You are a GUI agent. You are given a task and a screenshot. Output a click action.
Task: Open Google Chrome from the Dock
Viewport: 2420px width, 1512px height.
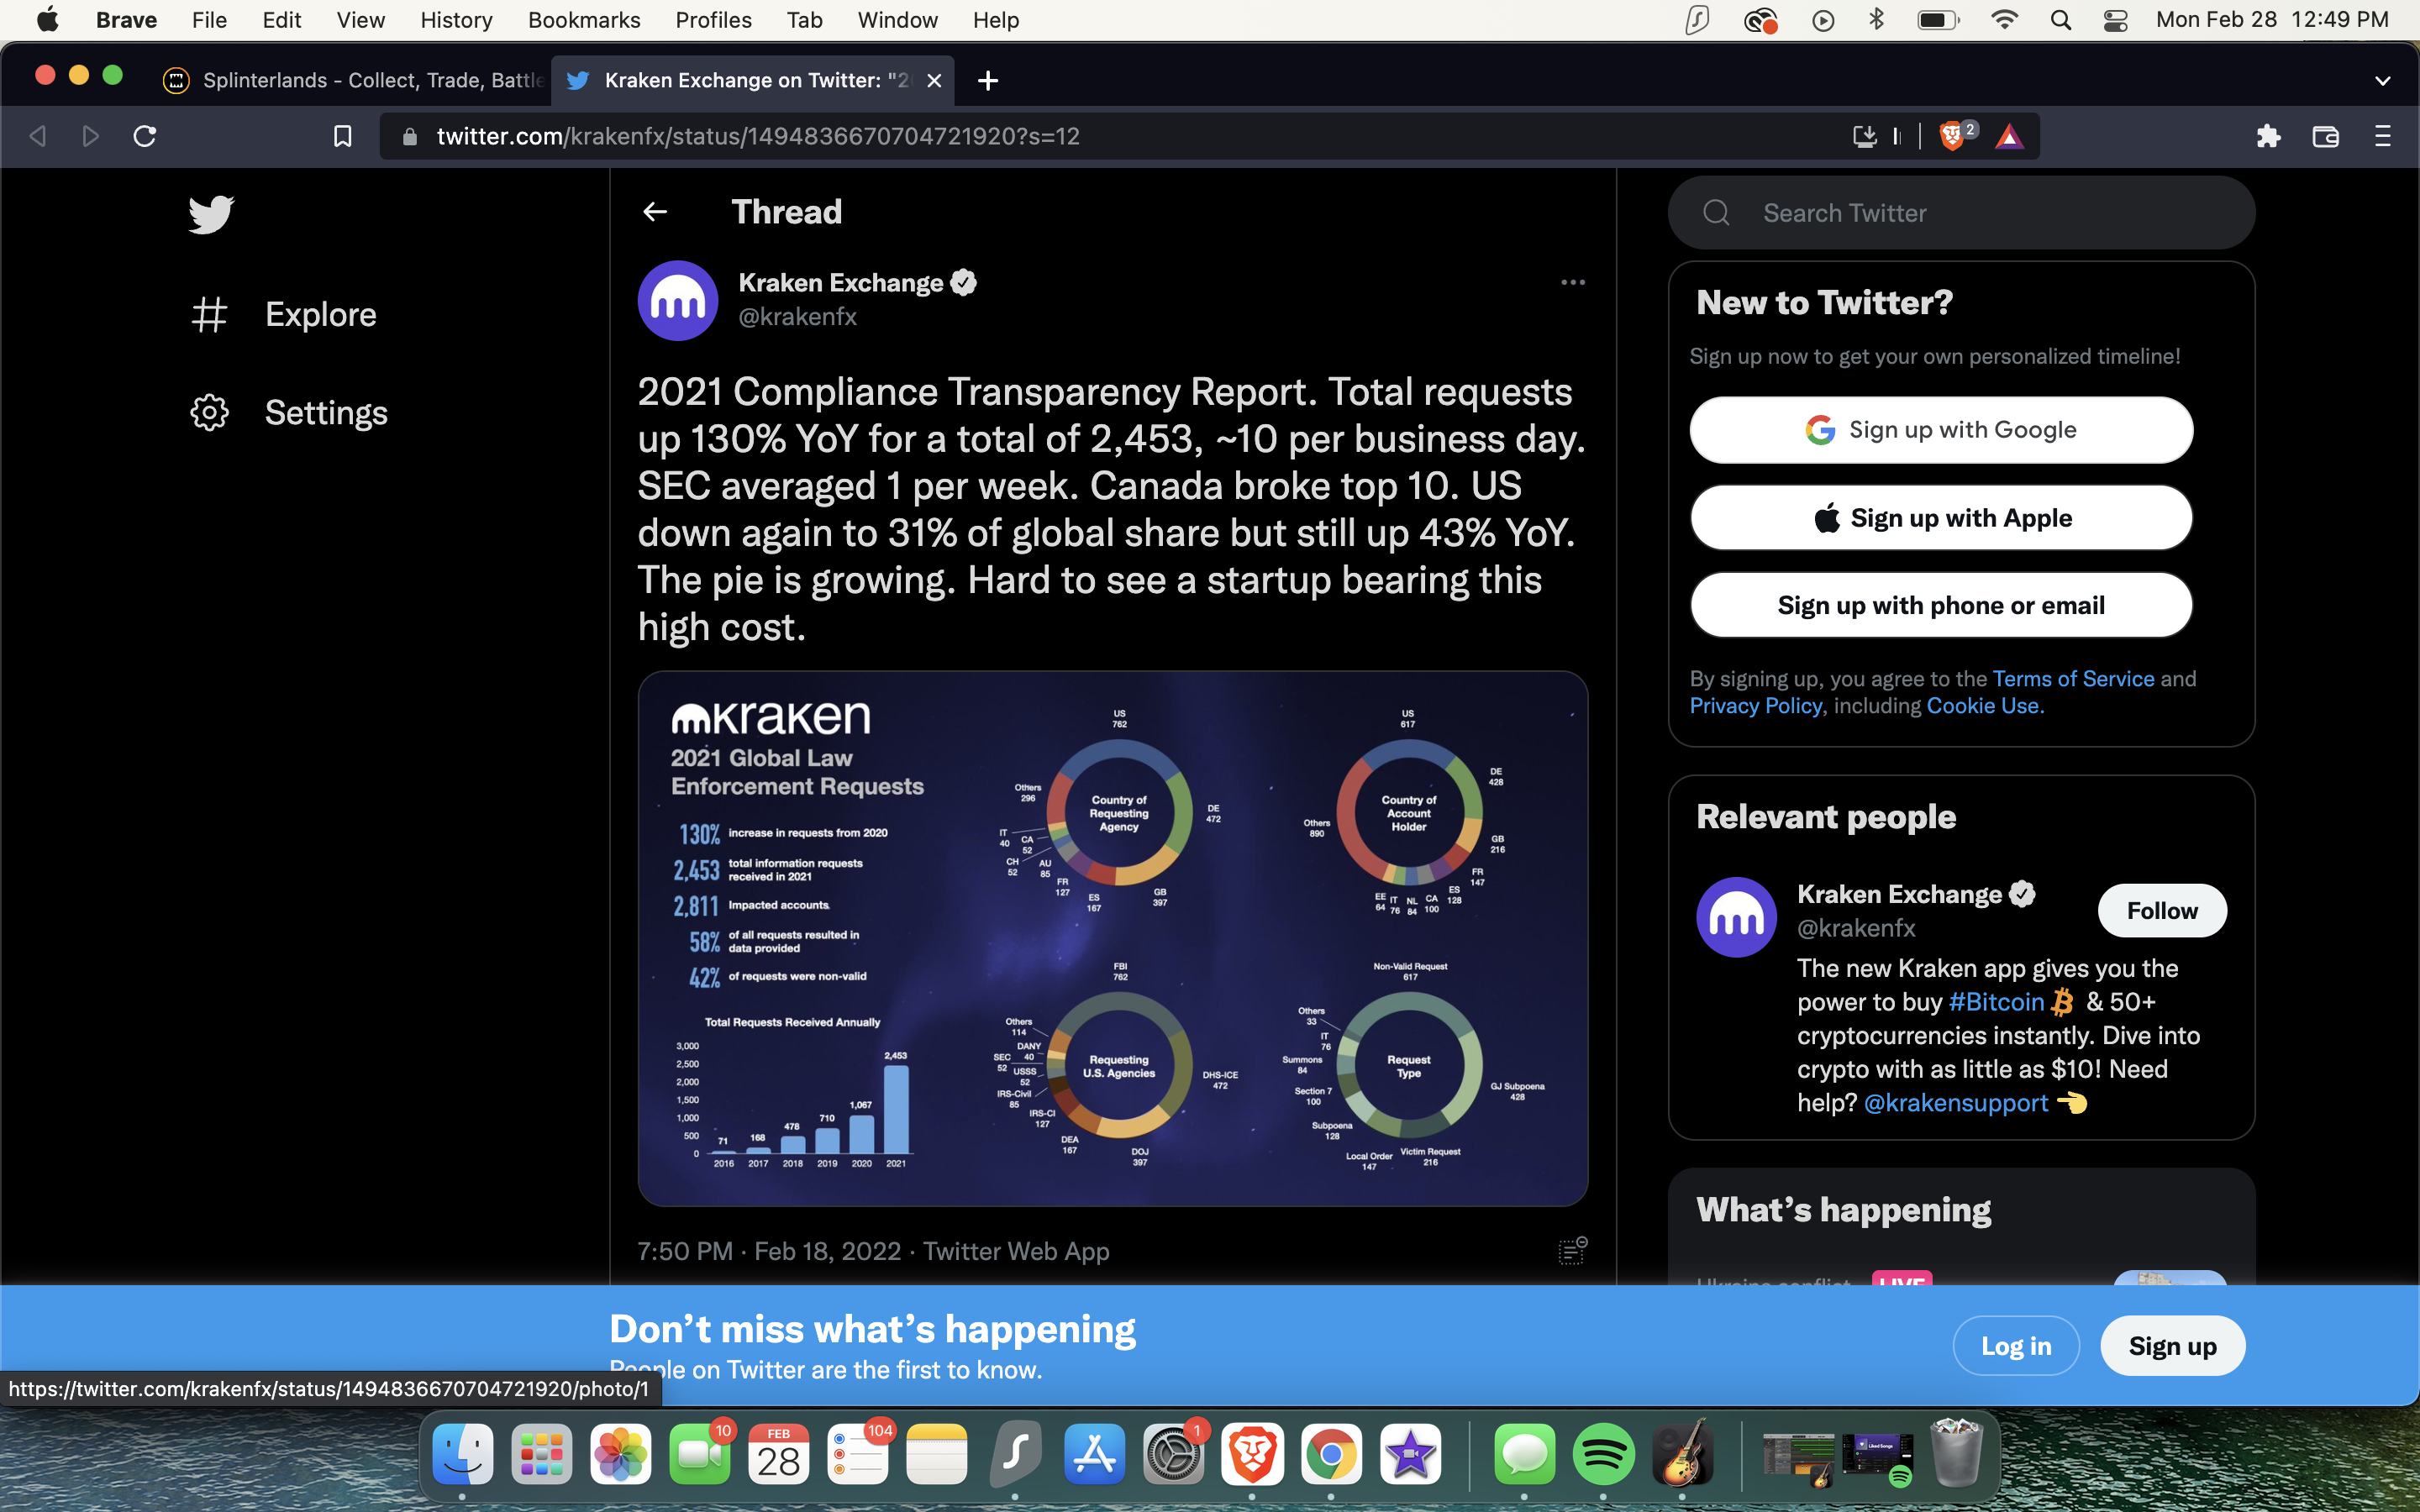(x=1332, y=1454)
